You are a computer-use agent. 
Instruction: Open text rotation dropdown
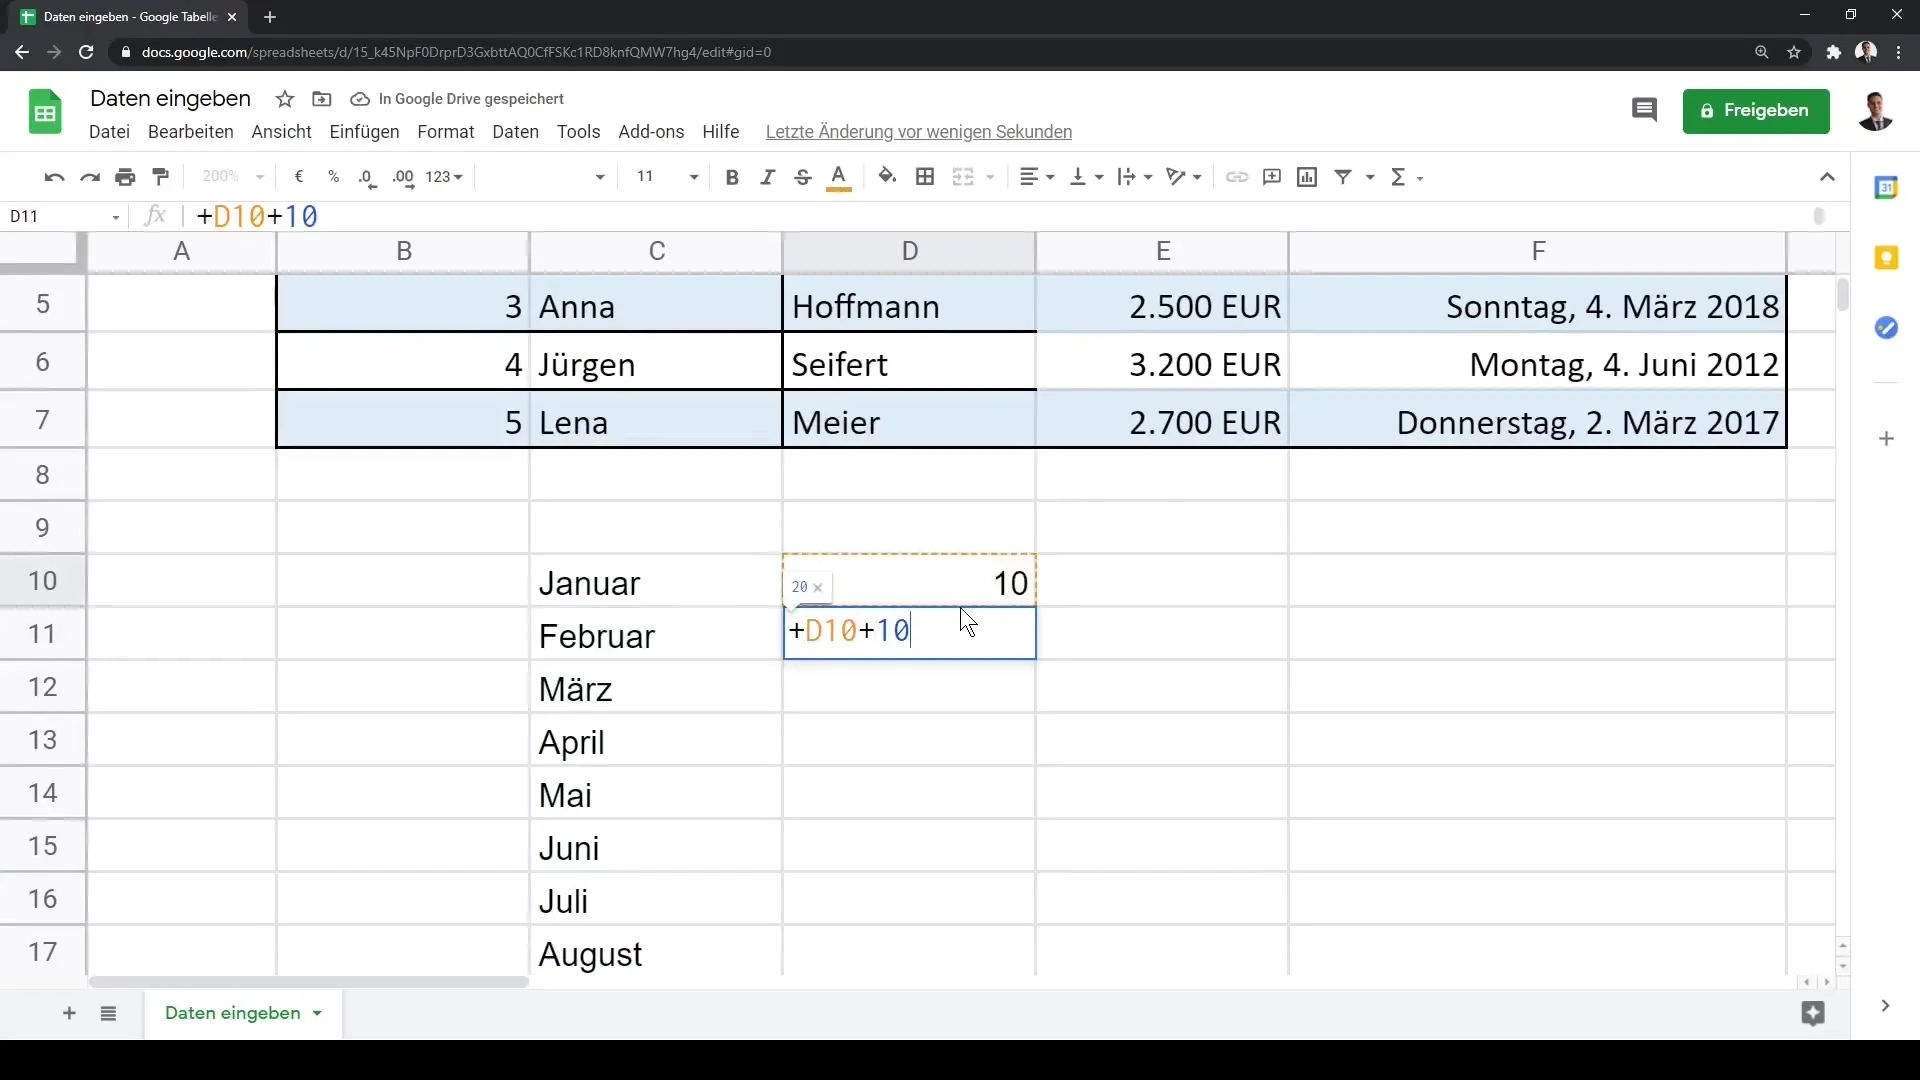1184,177
